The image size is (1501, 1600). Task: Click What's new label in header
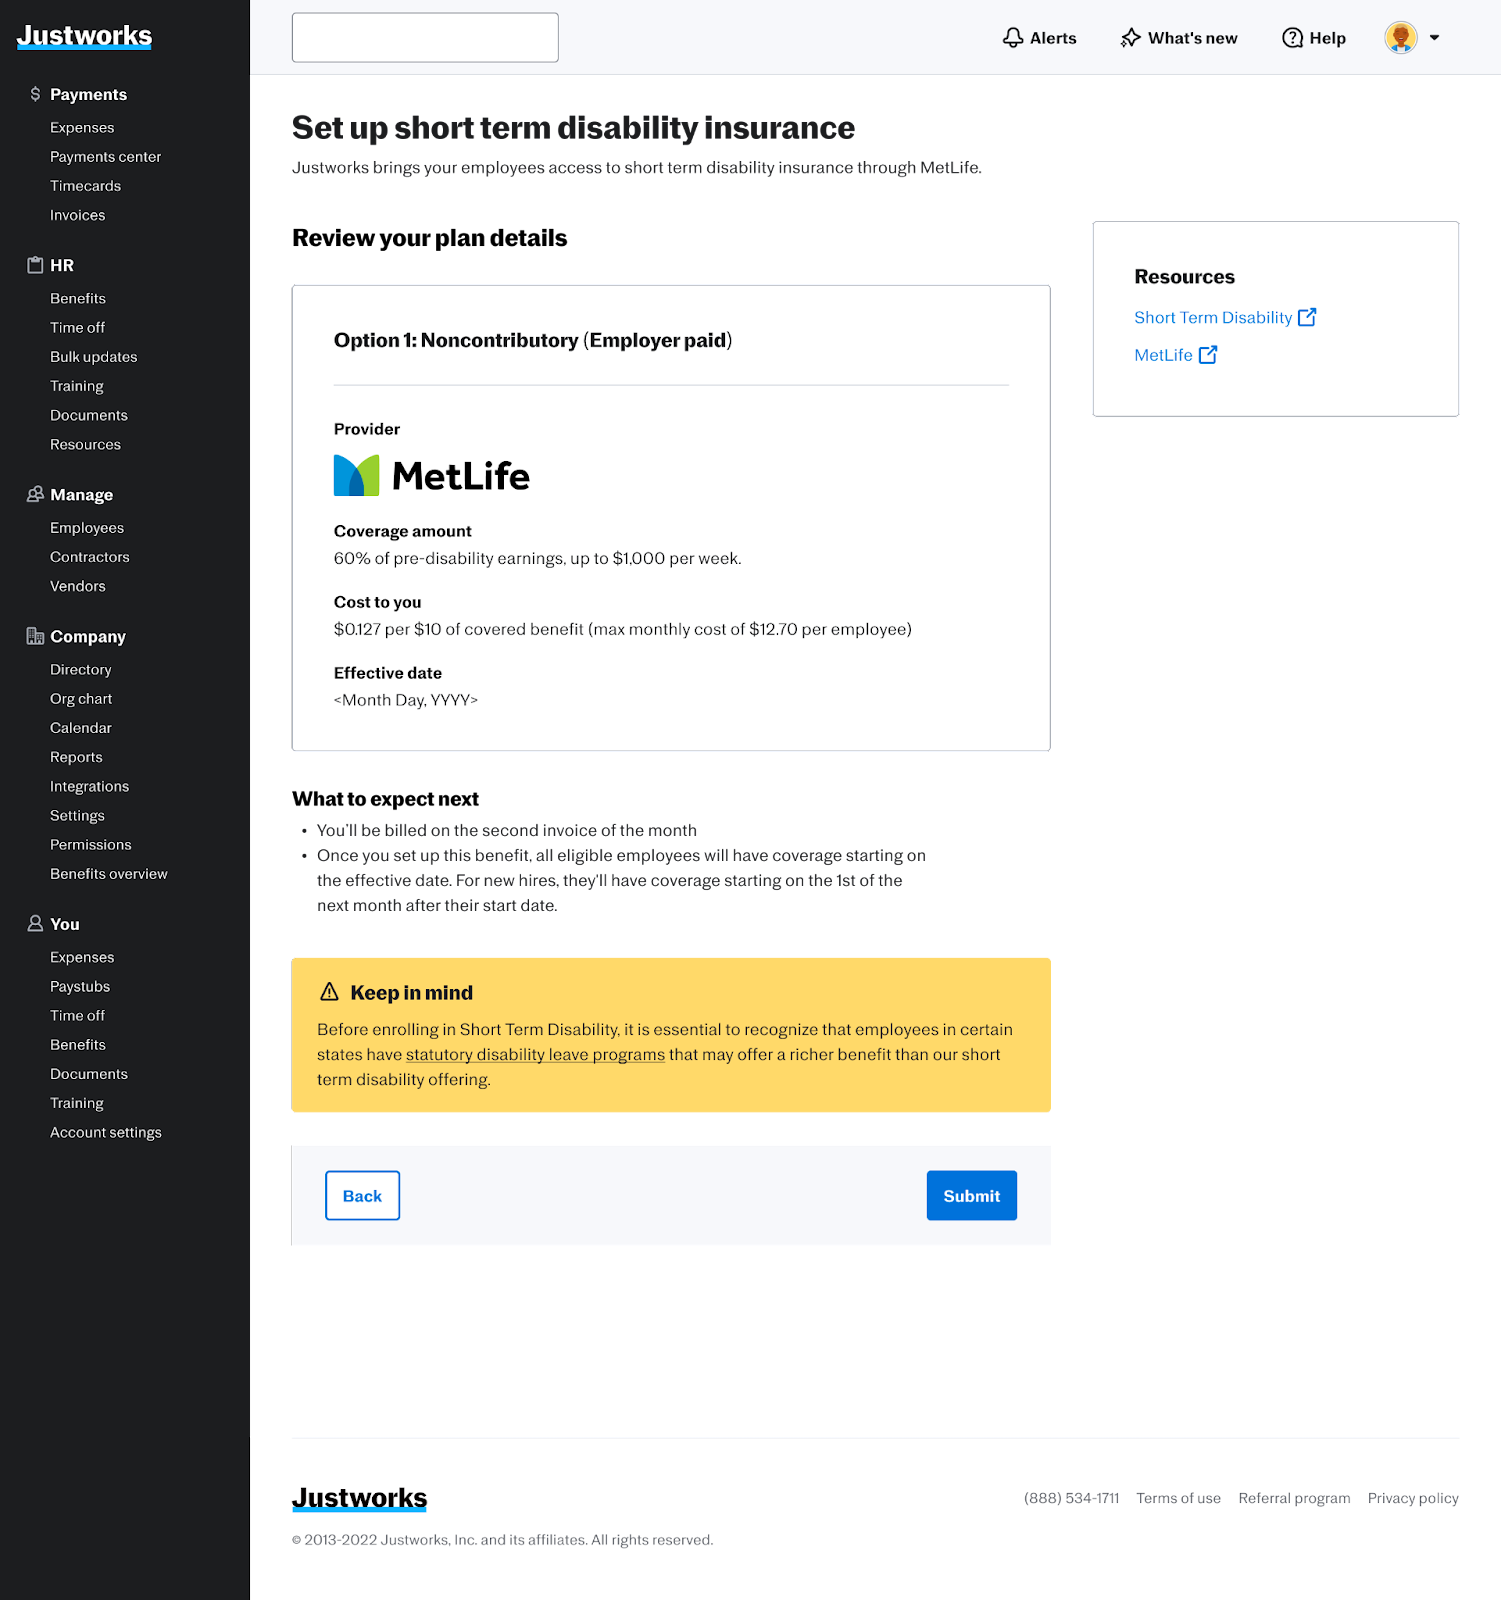[1192, 38]
